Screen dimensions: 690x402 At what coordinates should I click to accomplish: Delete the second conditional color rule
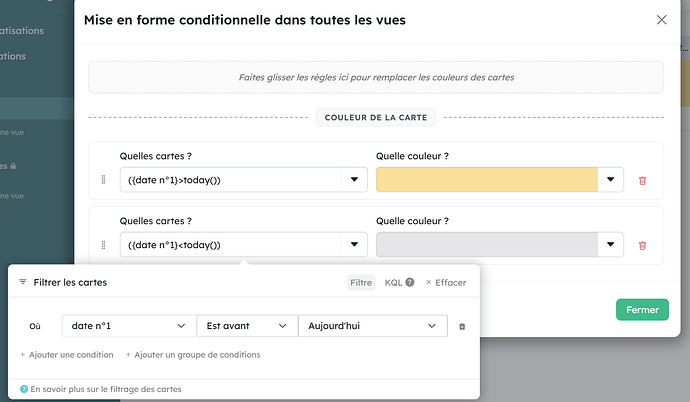pyautogui.click(x=642, y=245)
